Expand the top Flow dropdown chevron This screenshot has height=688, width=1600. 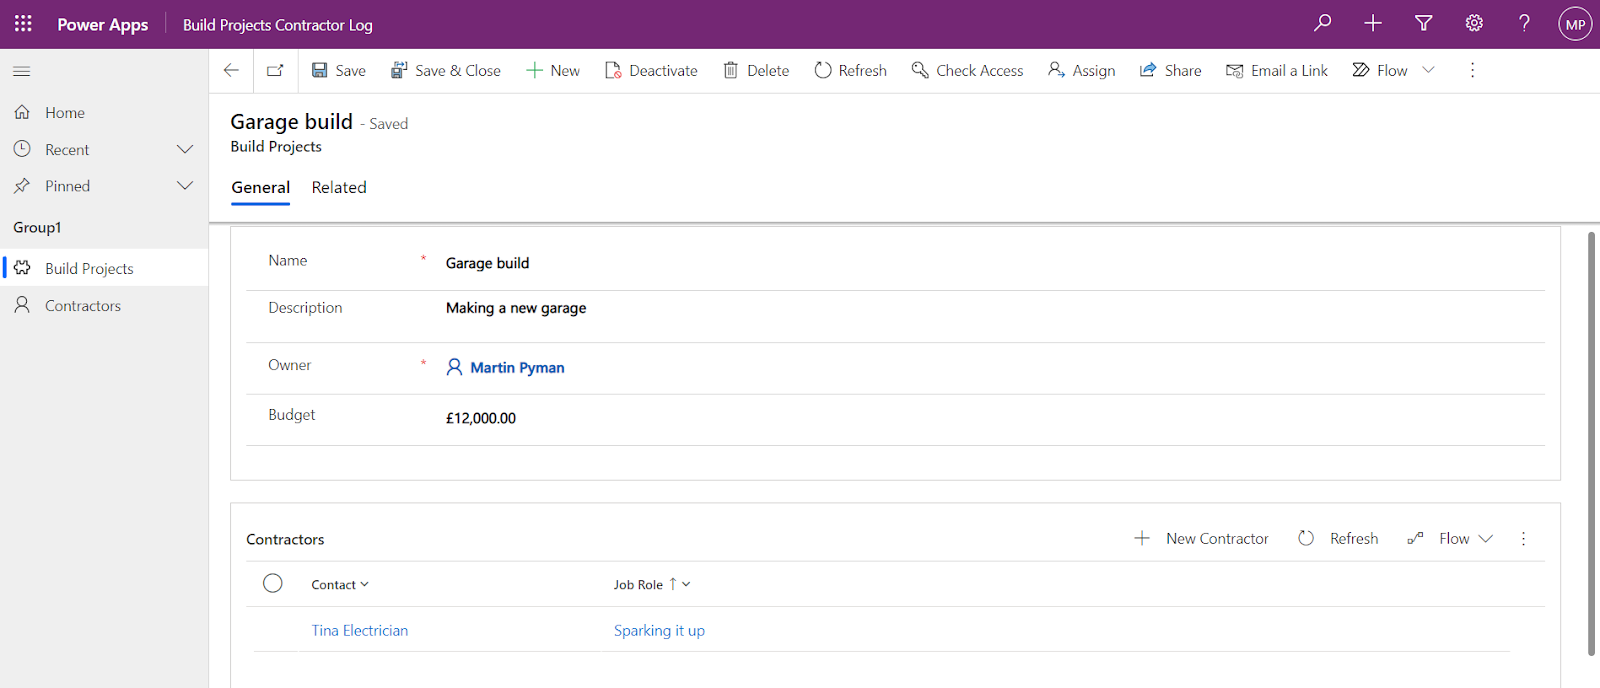[1428, 70]
